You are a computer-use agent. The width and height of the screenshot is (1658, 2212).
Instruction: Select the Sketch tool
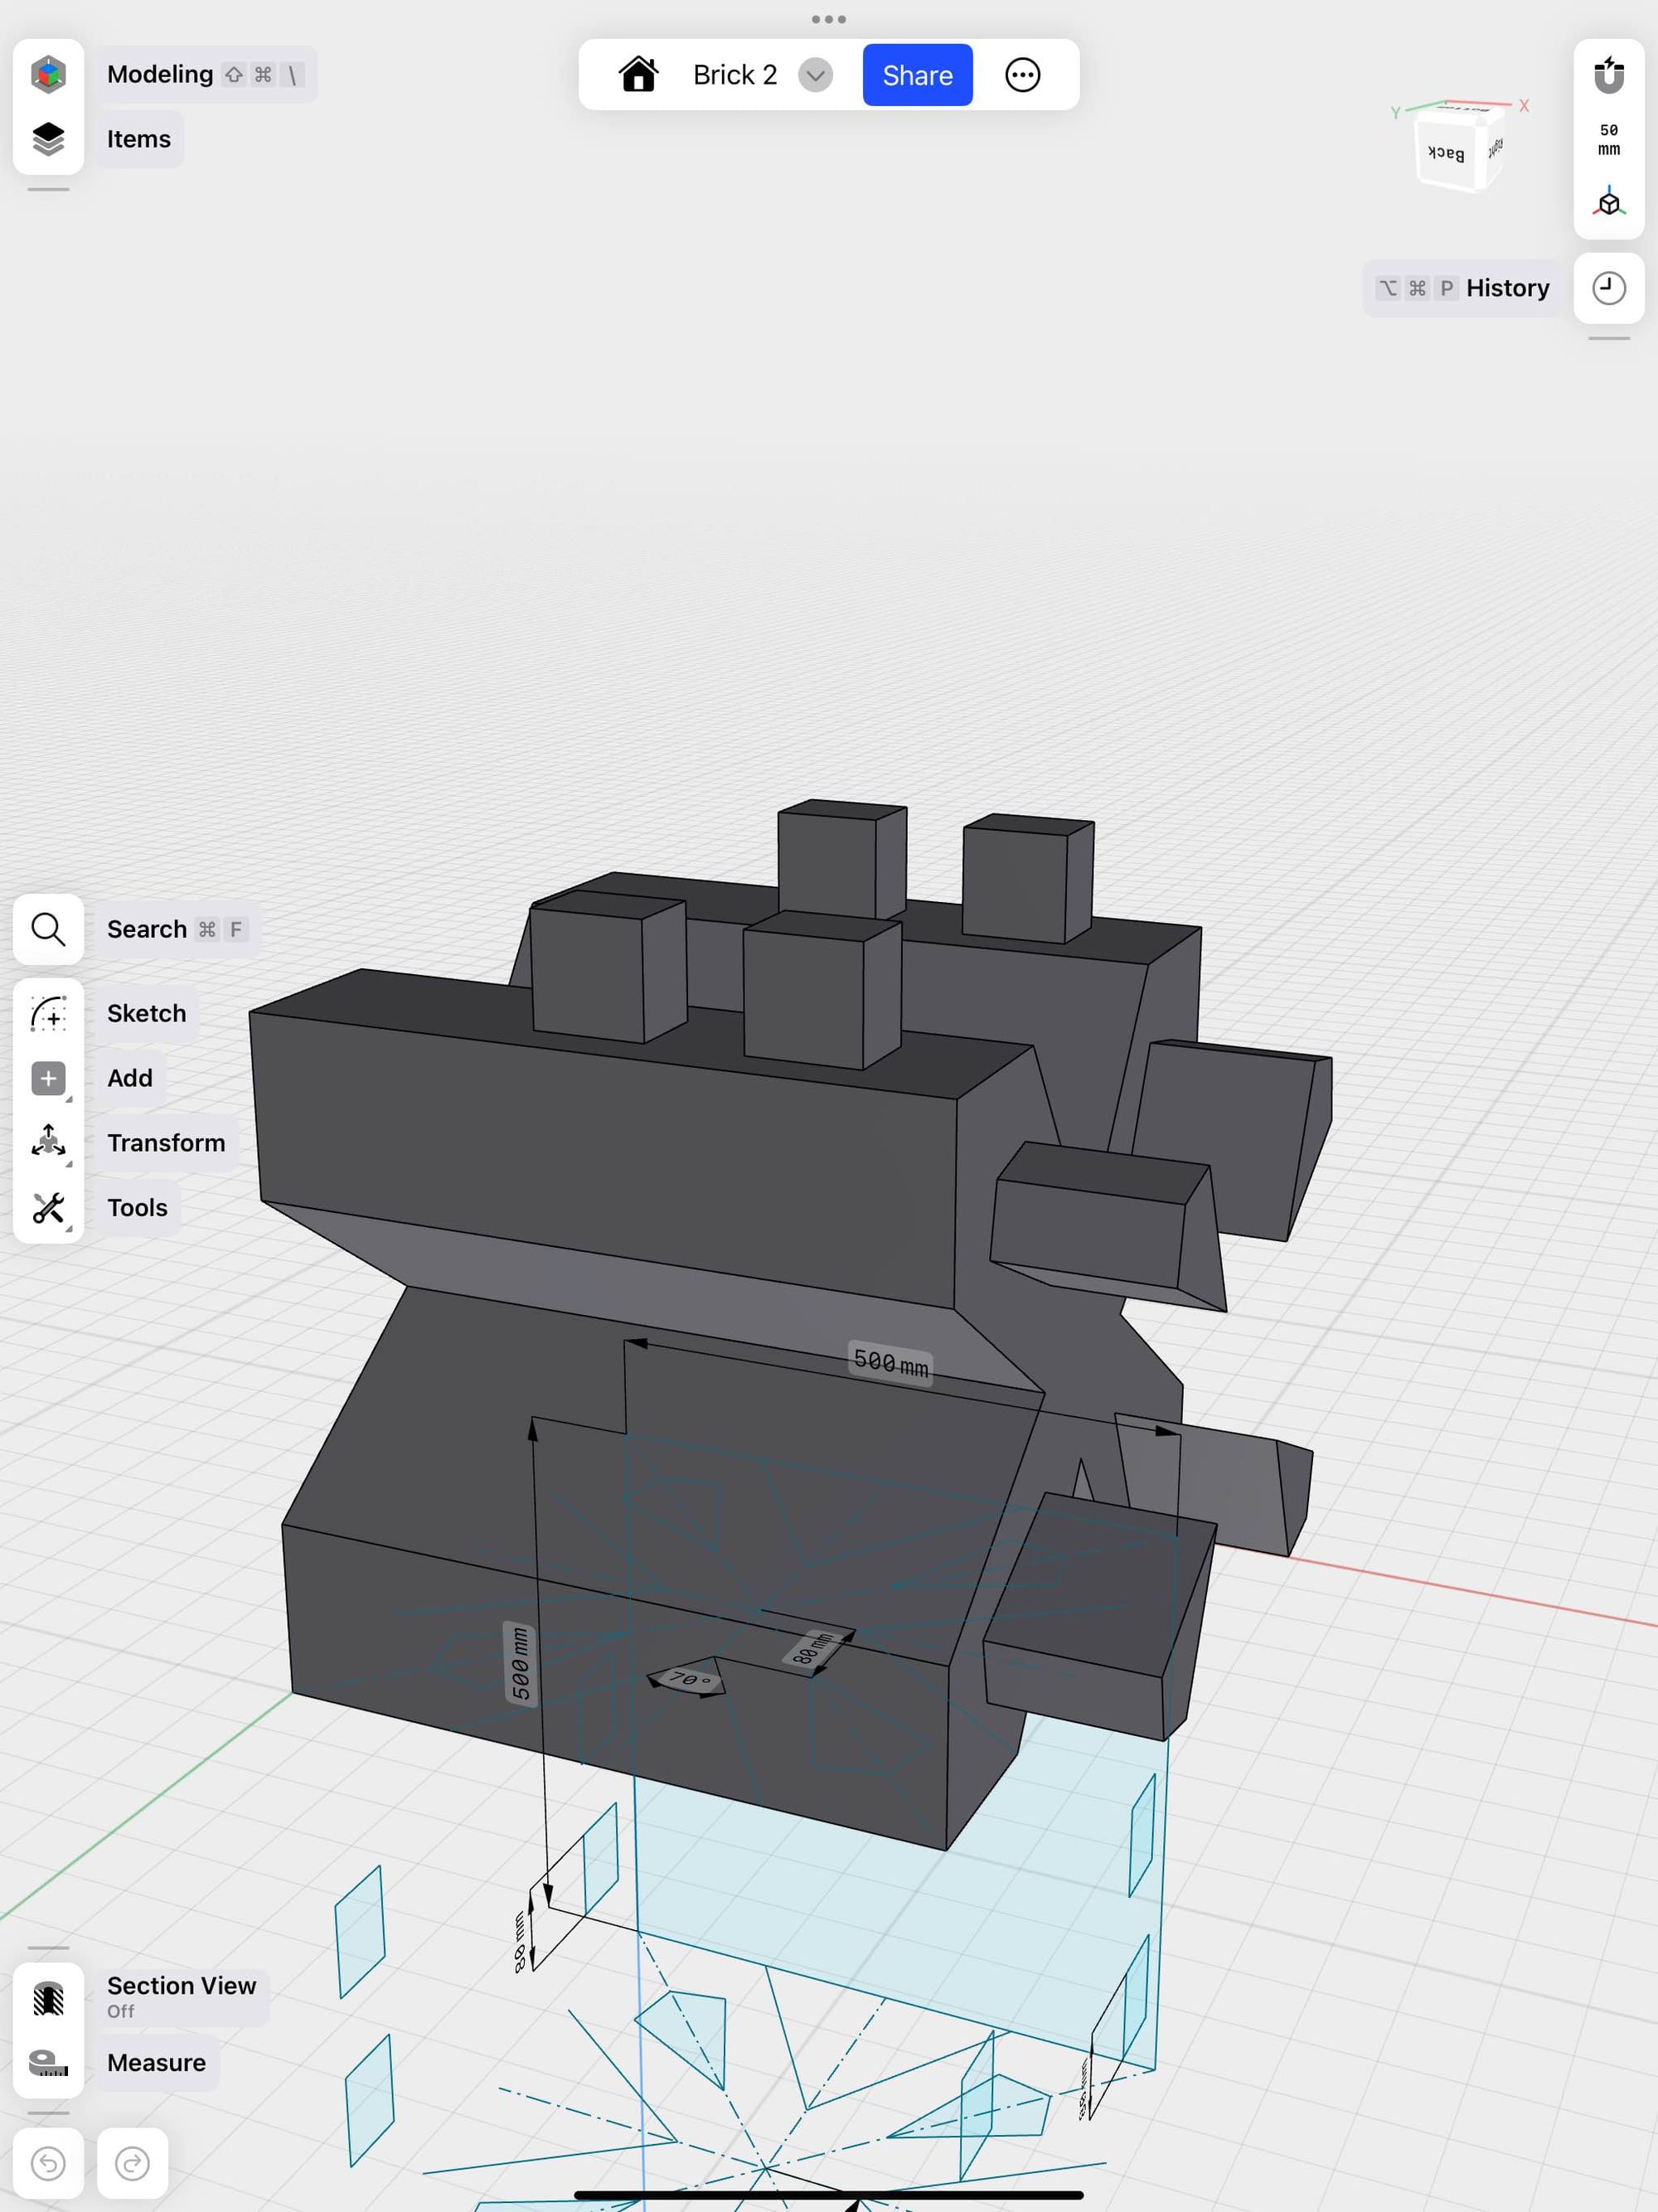point(47,1014)
